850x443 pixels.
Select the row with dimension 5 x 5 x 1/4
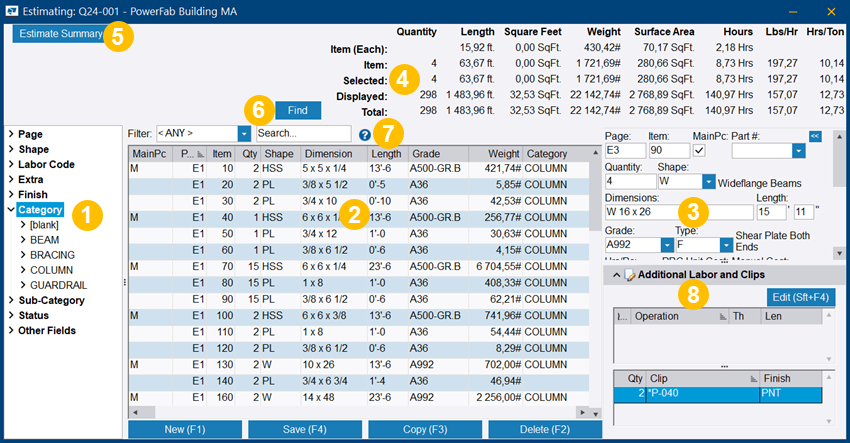[359, 169]
